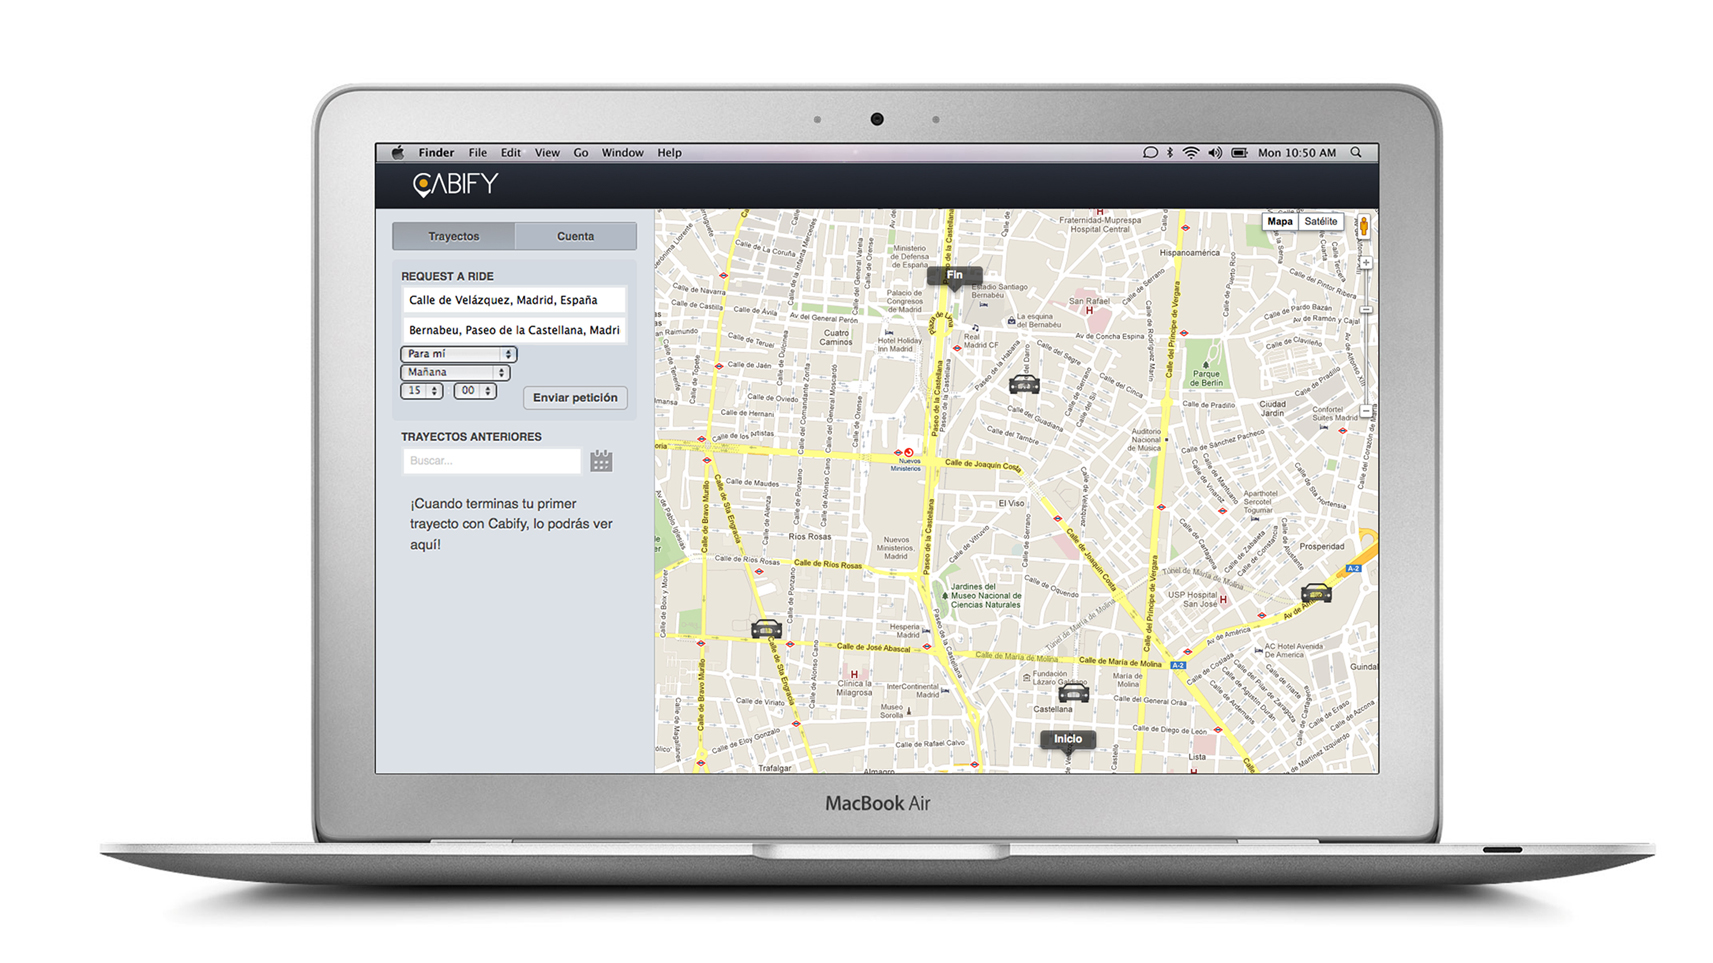Screen dimensions: 1713x963
Task: Switch map view to Mapa
Action: point(1280,222)
